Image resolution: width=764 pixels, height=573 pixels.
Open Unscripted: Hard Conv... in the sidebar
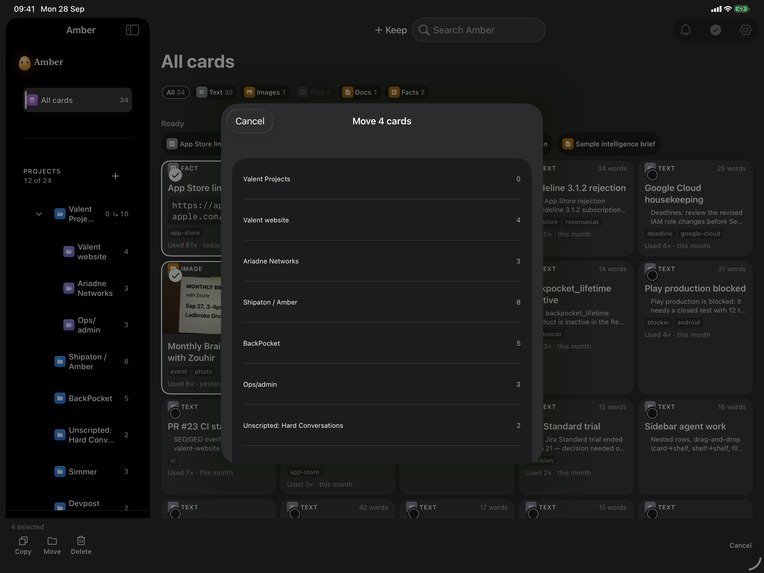pos(91,435)
